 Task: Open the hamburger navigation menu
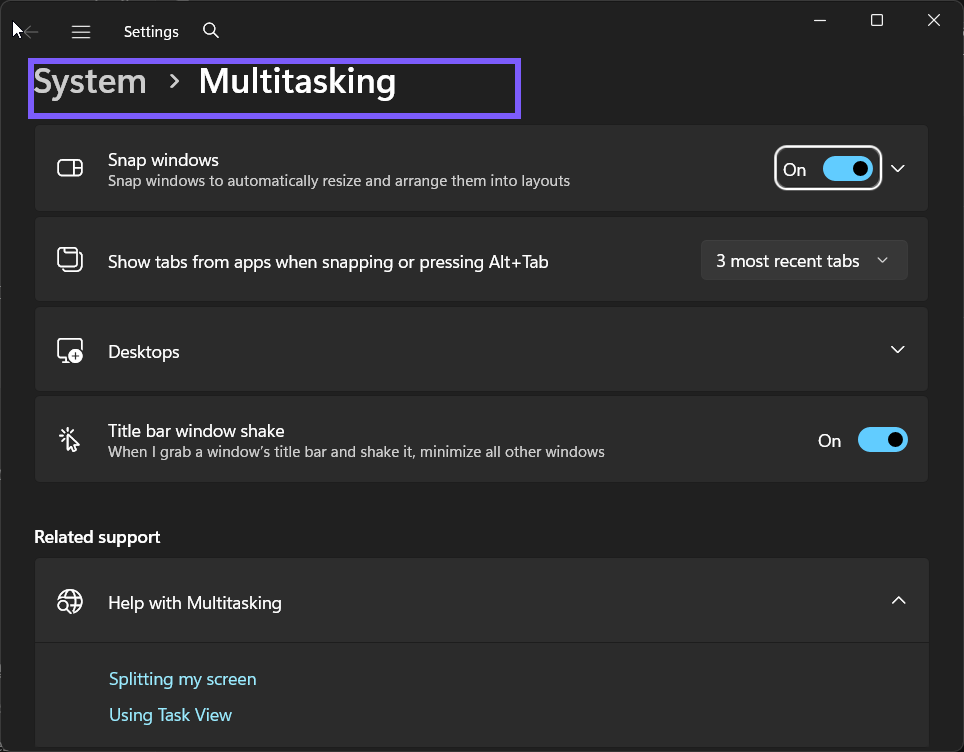(x=81, y=31)
